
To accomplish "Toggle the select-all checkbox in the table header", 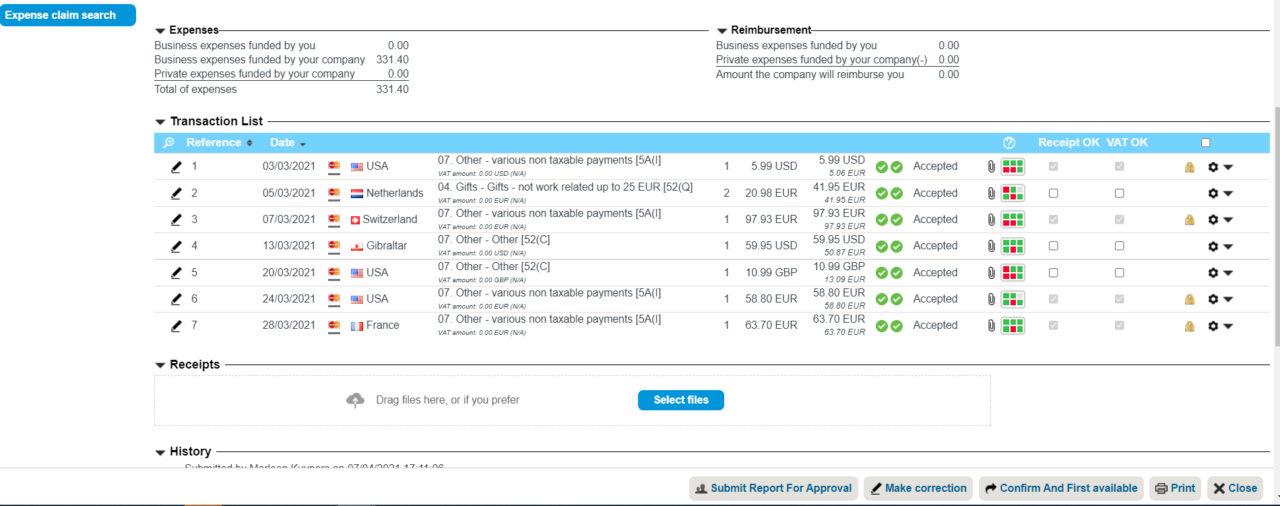I will 1205,143.
